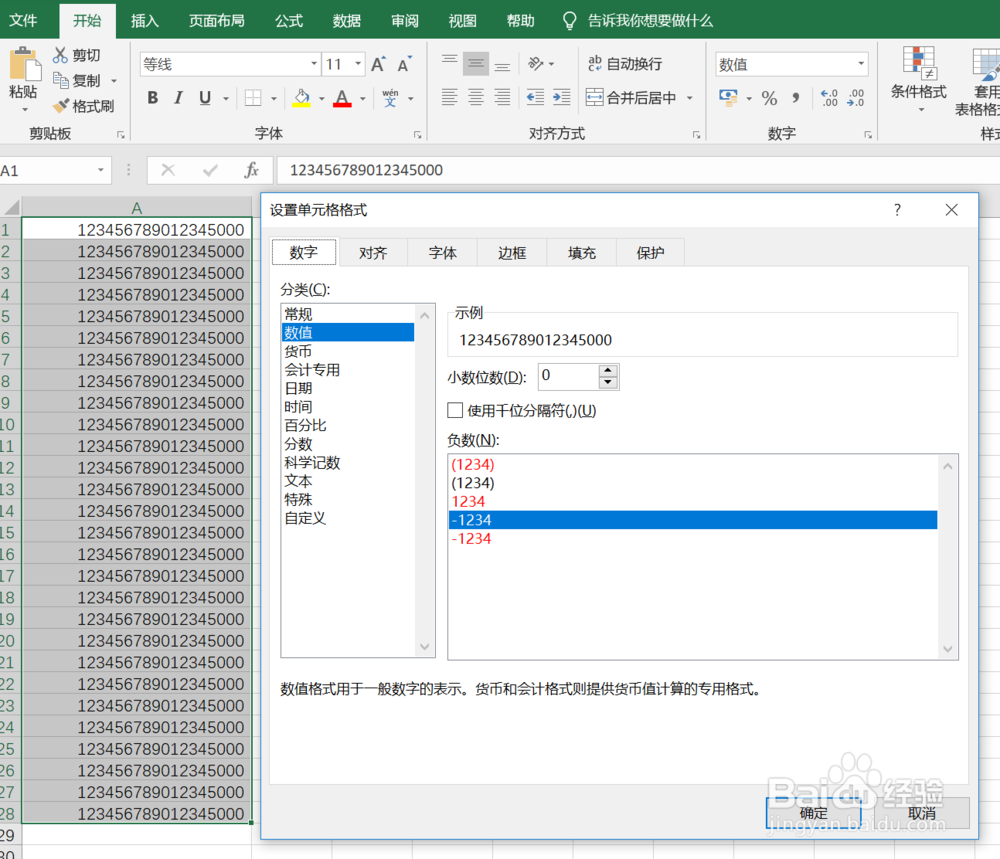Apply bold formatting with the B icon
The width and height of the screenshot is (1000, 859).
pos(152,98)
